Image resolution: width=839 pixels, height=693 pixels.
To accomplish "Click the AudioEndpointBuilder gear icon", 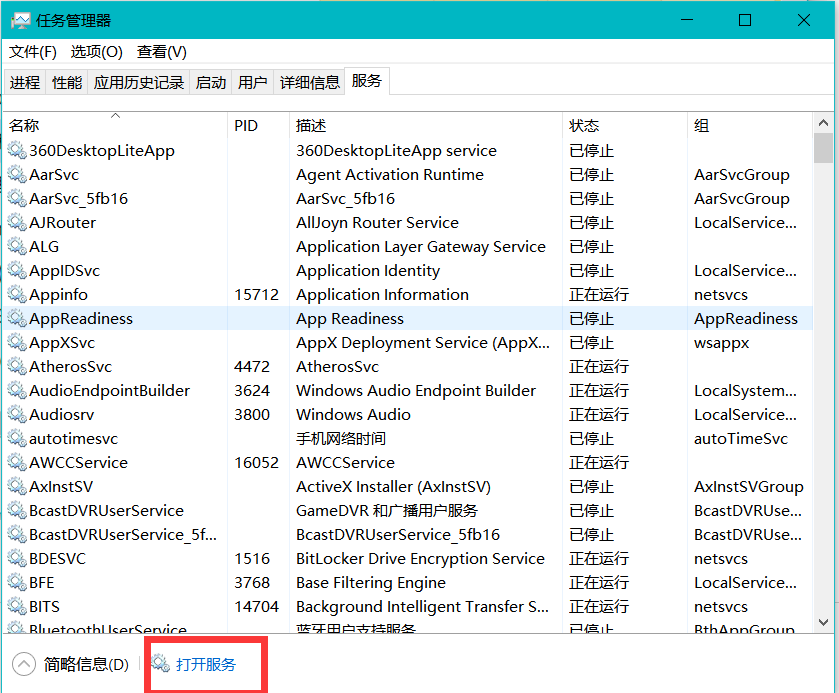I will 17,391.
